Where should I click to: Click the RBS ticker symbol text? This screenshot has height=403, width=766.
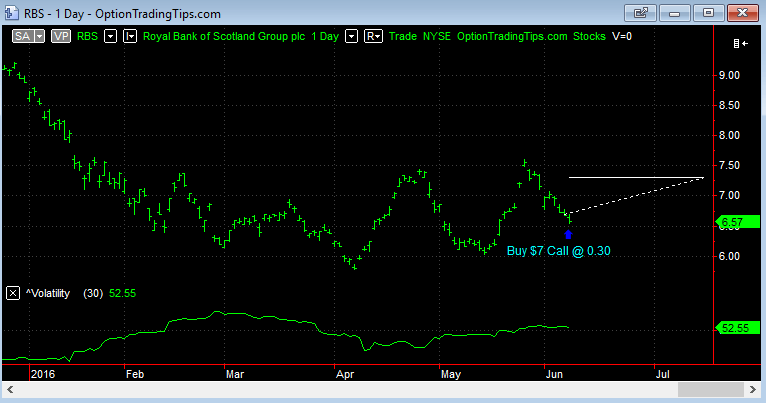tap(87, 37)
